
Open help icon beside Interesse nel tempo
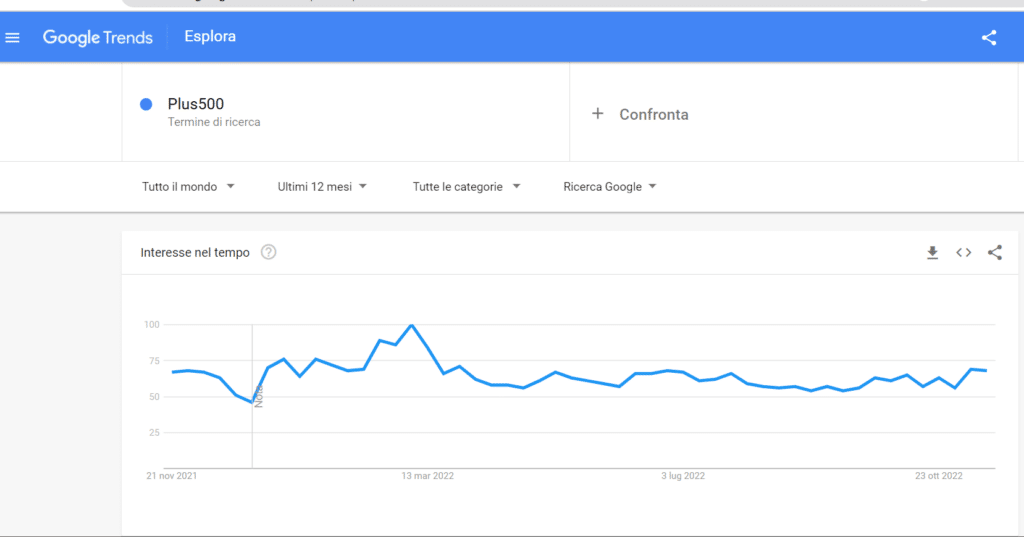(268, 253)
